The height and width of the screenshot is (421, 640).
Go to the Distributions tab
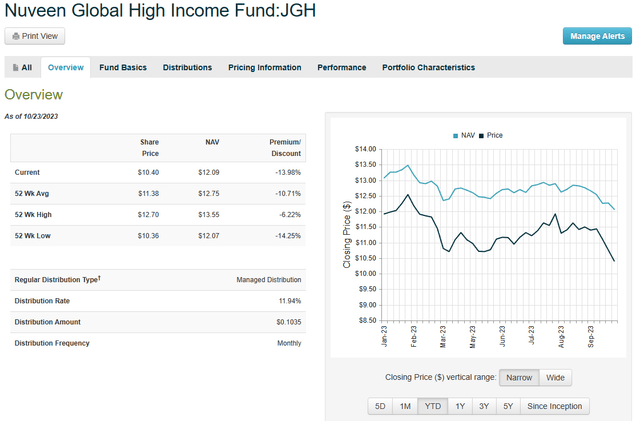[x=187, y=68]
